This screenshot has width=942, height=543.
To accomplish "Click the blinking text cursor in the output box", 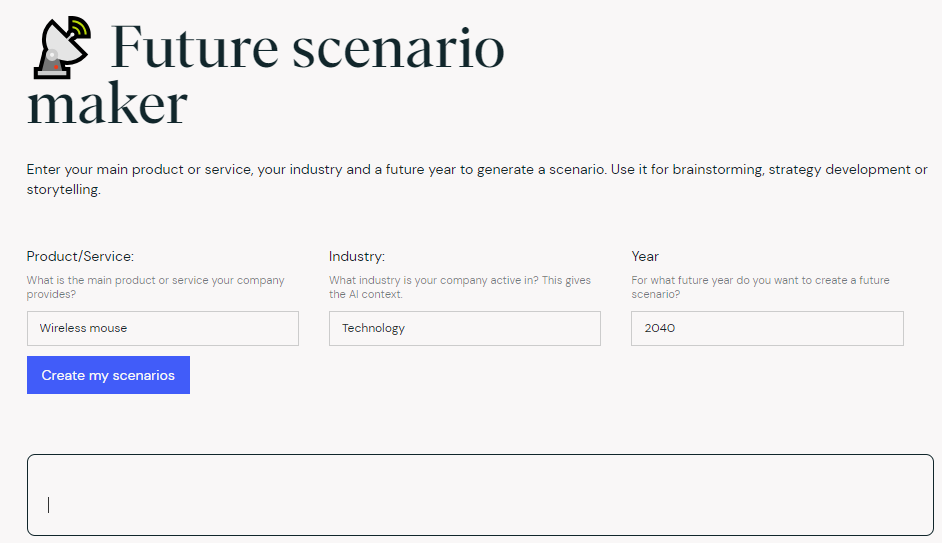I will (x=49, y=505).
